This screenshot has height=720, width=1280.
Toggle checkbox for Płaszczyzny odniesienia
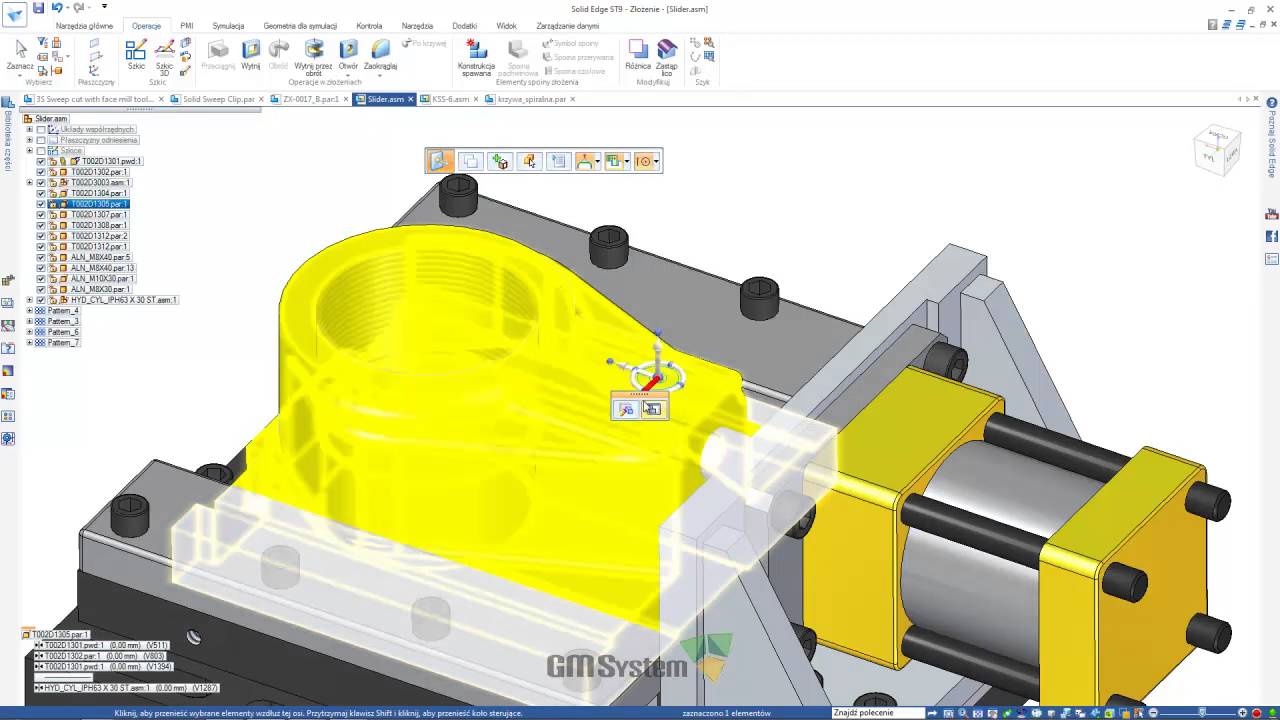41,140
